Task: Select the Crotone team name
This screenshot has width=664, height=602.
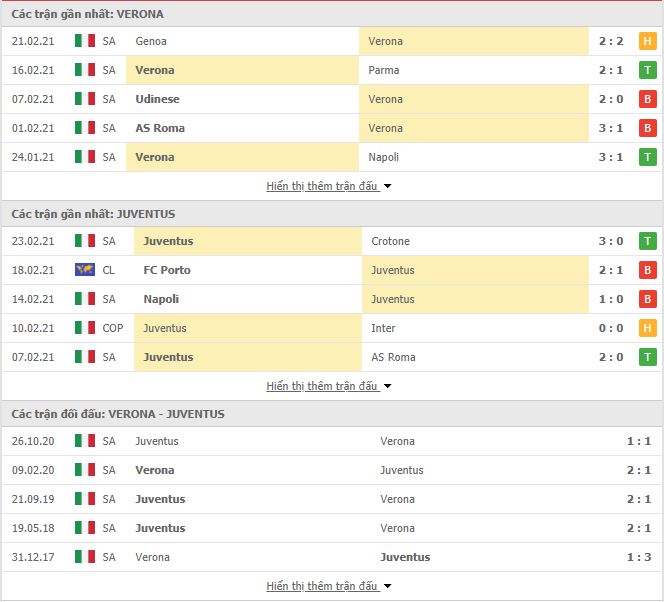Action: pos(390,241)
